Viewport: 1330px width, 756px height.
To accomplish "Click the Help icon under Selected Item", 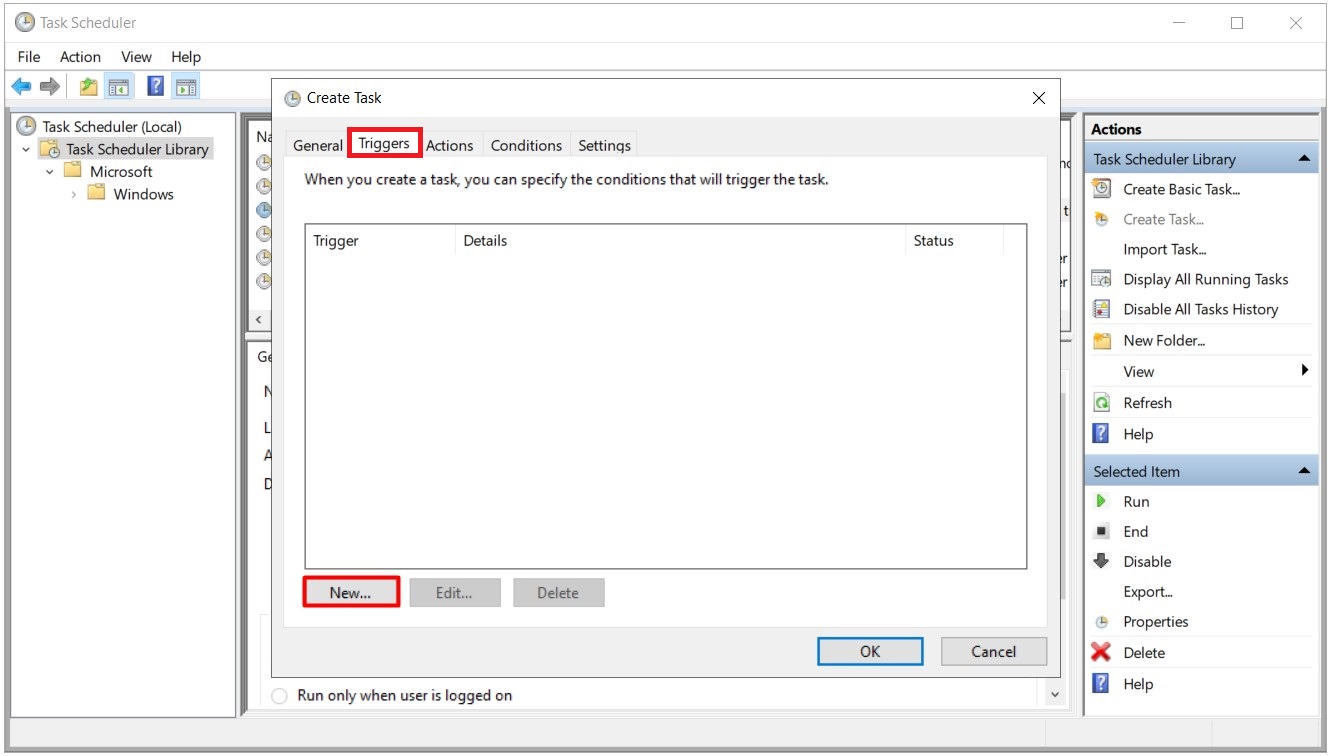I will coord(1101,684).
